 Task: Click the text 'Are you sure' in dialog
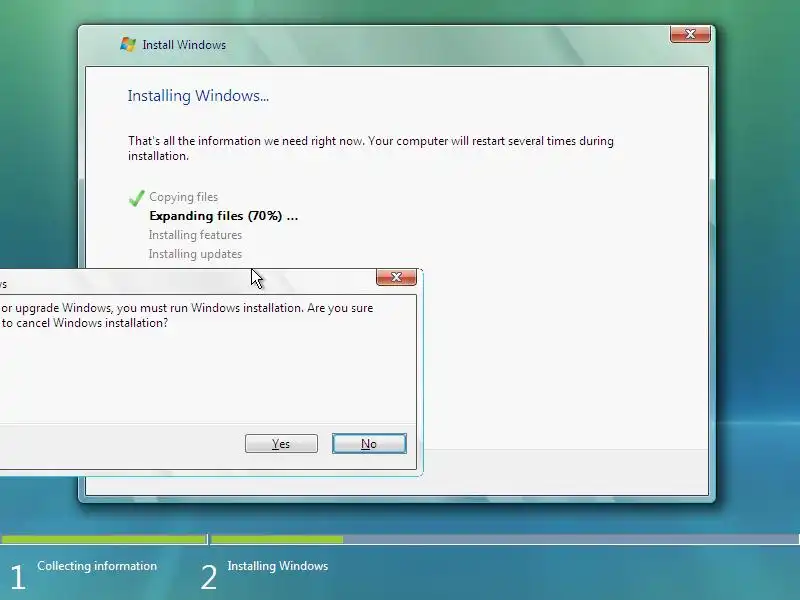340,308
